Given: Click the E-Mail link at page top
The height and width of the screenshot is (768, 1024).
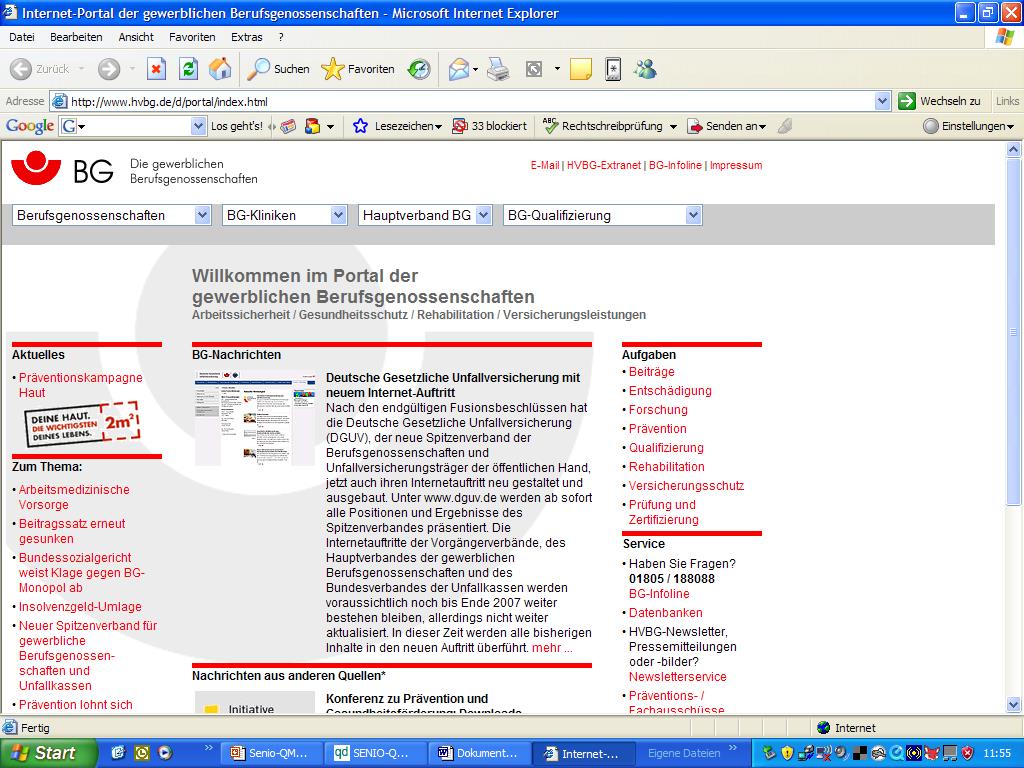Looking at the screenshot, I should tap(545, 165).
